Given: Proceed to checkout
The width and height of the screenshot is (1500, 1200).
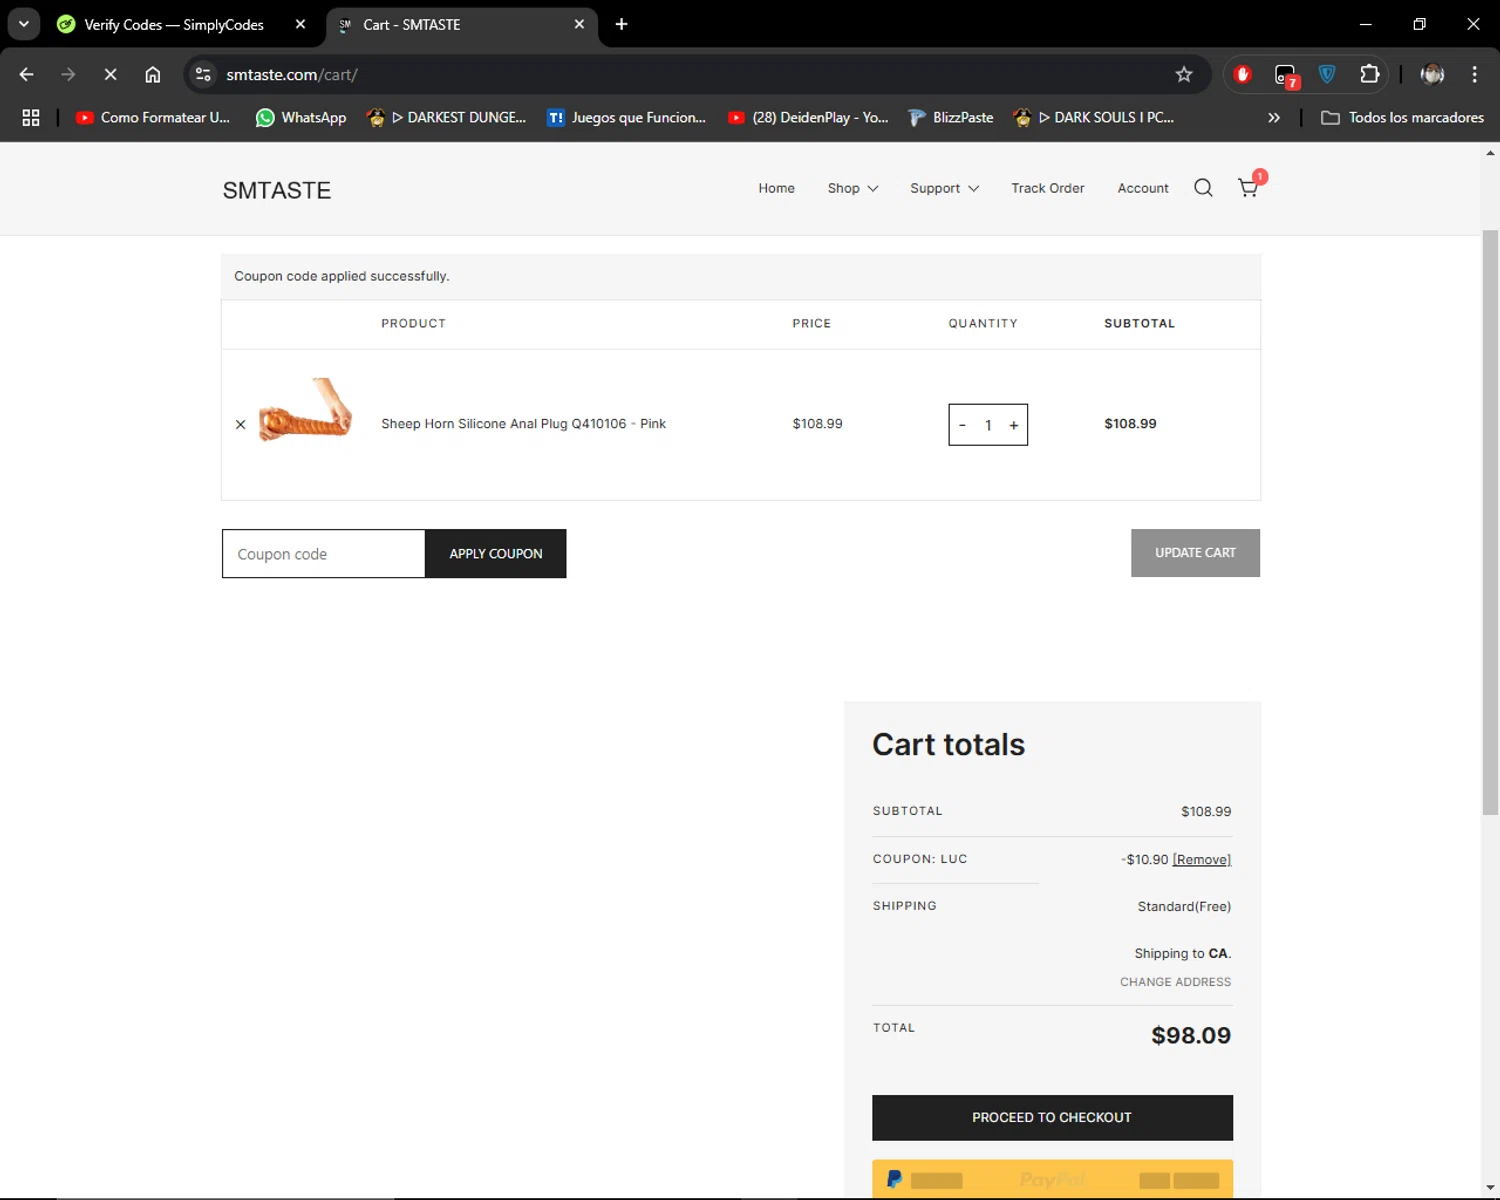Looking at the screenshot, I should point(1052,1118).
